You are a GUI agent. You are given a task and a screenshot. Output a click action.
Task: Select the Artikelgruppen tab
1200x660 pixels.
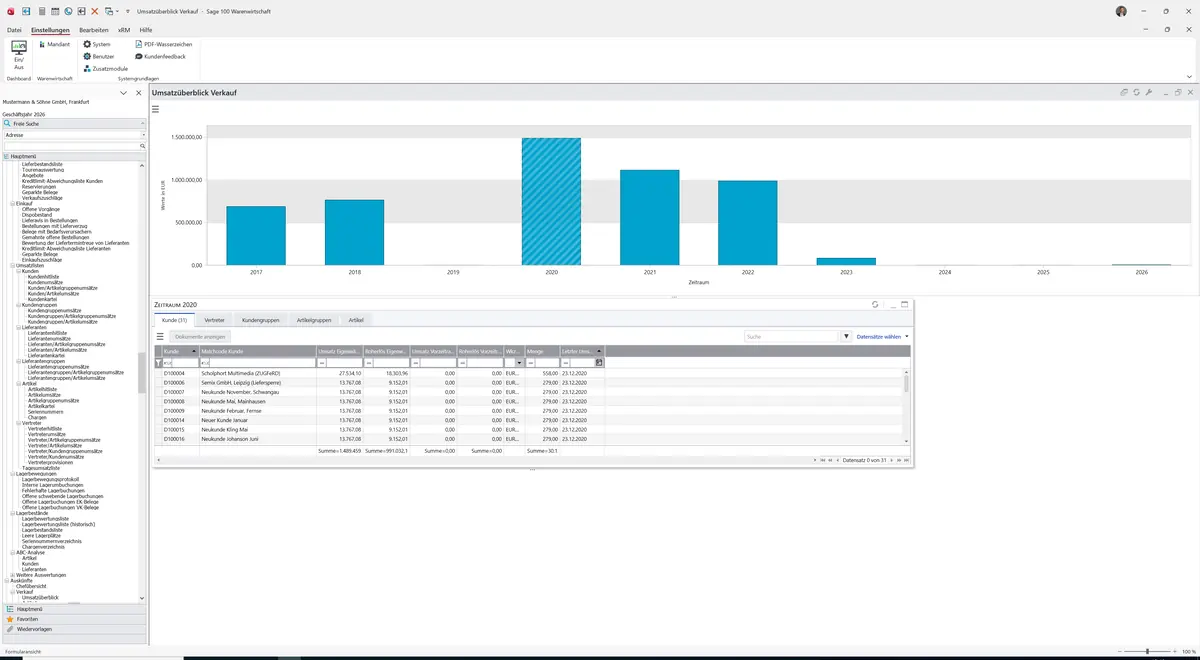pos(314,320)
